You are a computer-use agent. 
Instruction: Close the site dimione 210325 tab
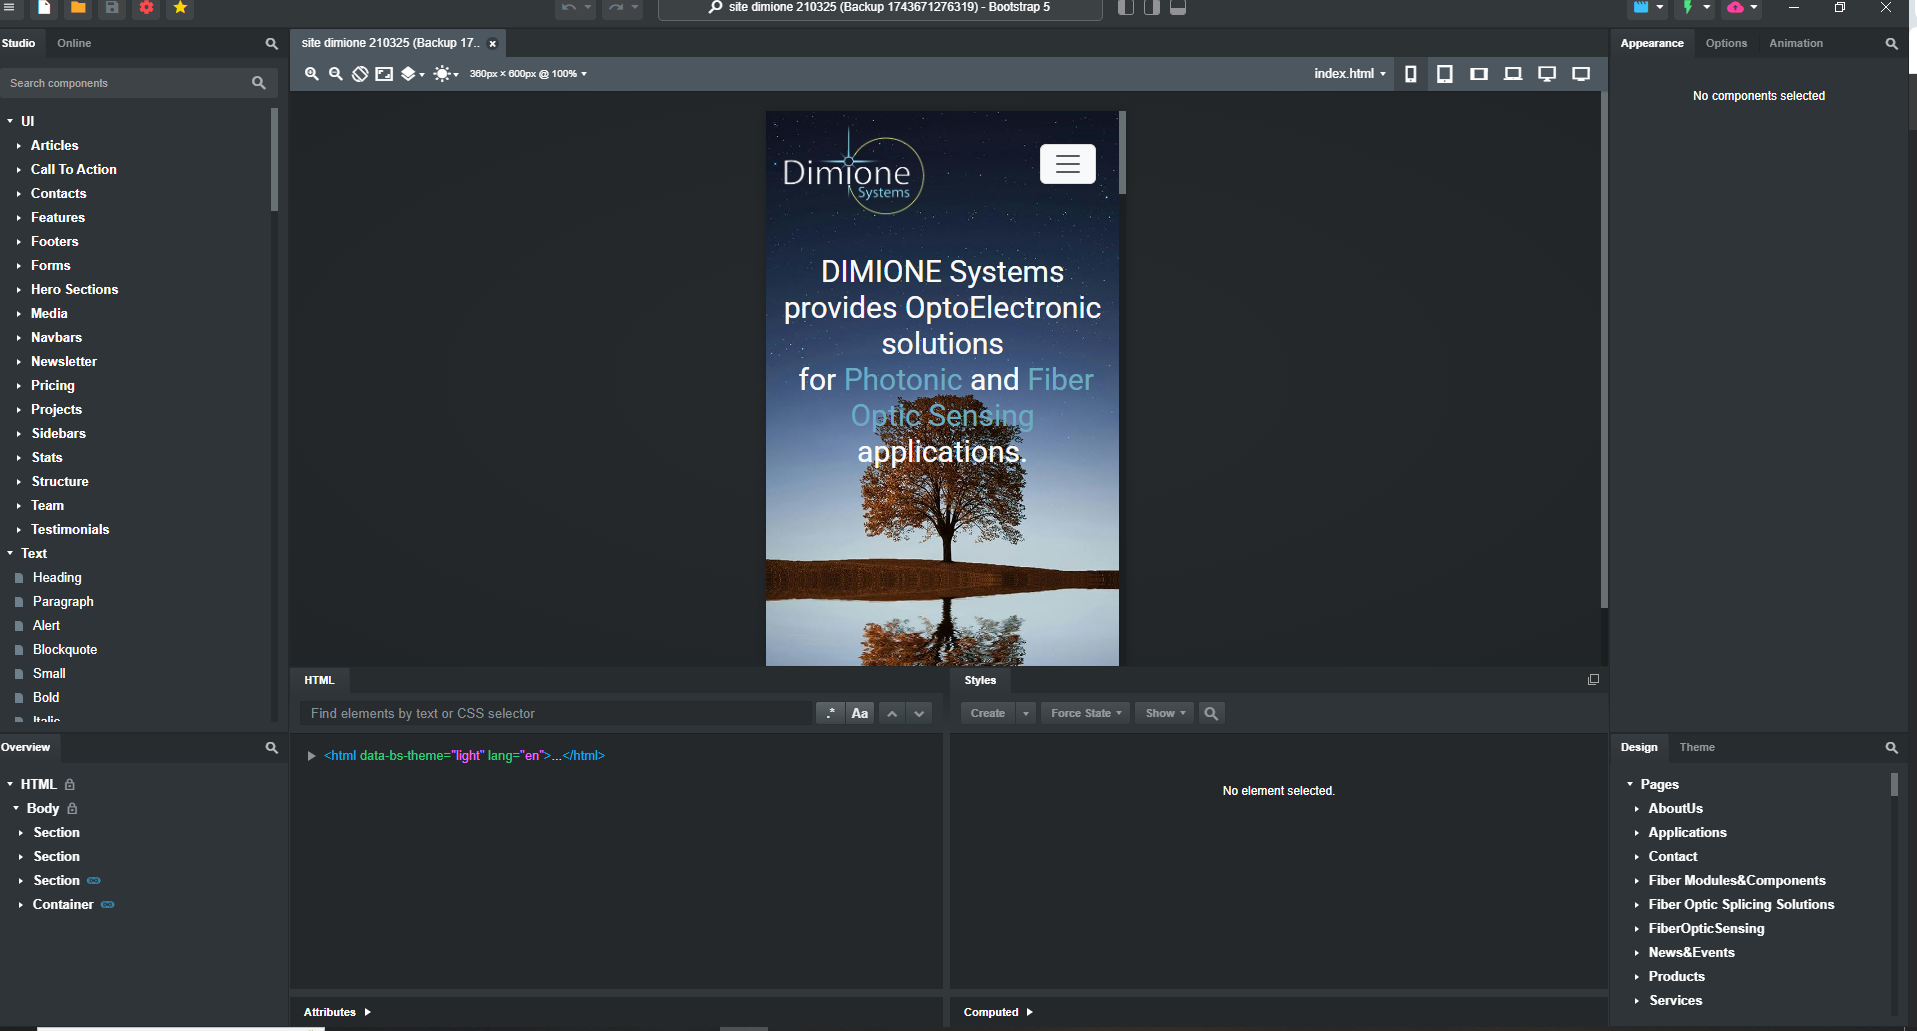492,44
